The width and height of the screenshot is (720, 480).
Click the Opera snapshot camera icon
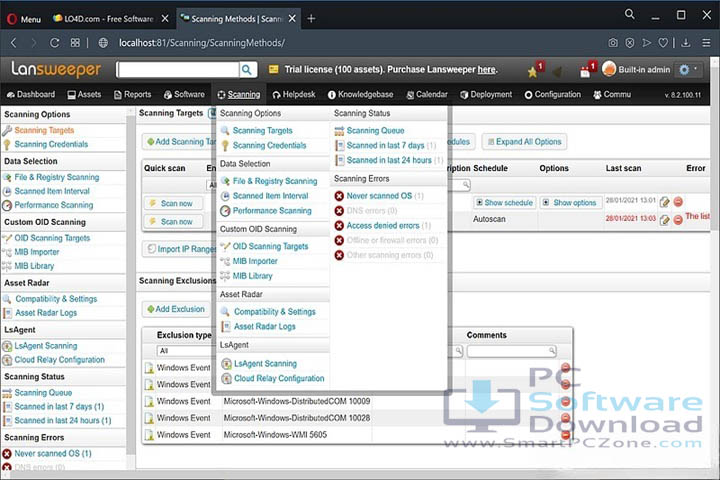click(613, 43)
